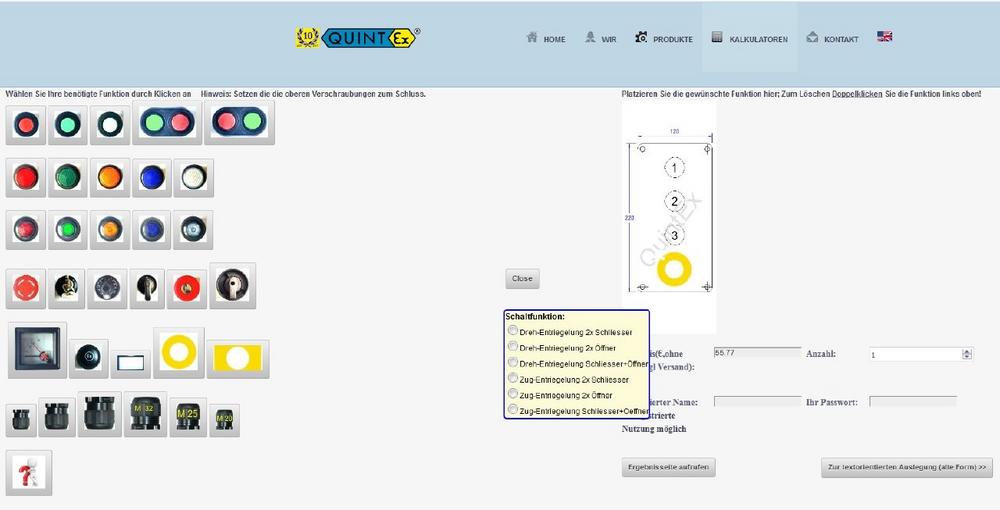Pick the yellow rectangular label with white circle
Screen dimensions: 1000x510
(238, 359)
